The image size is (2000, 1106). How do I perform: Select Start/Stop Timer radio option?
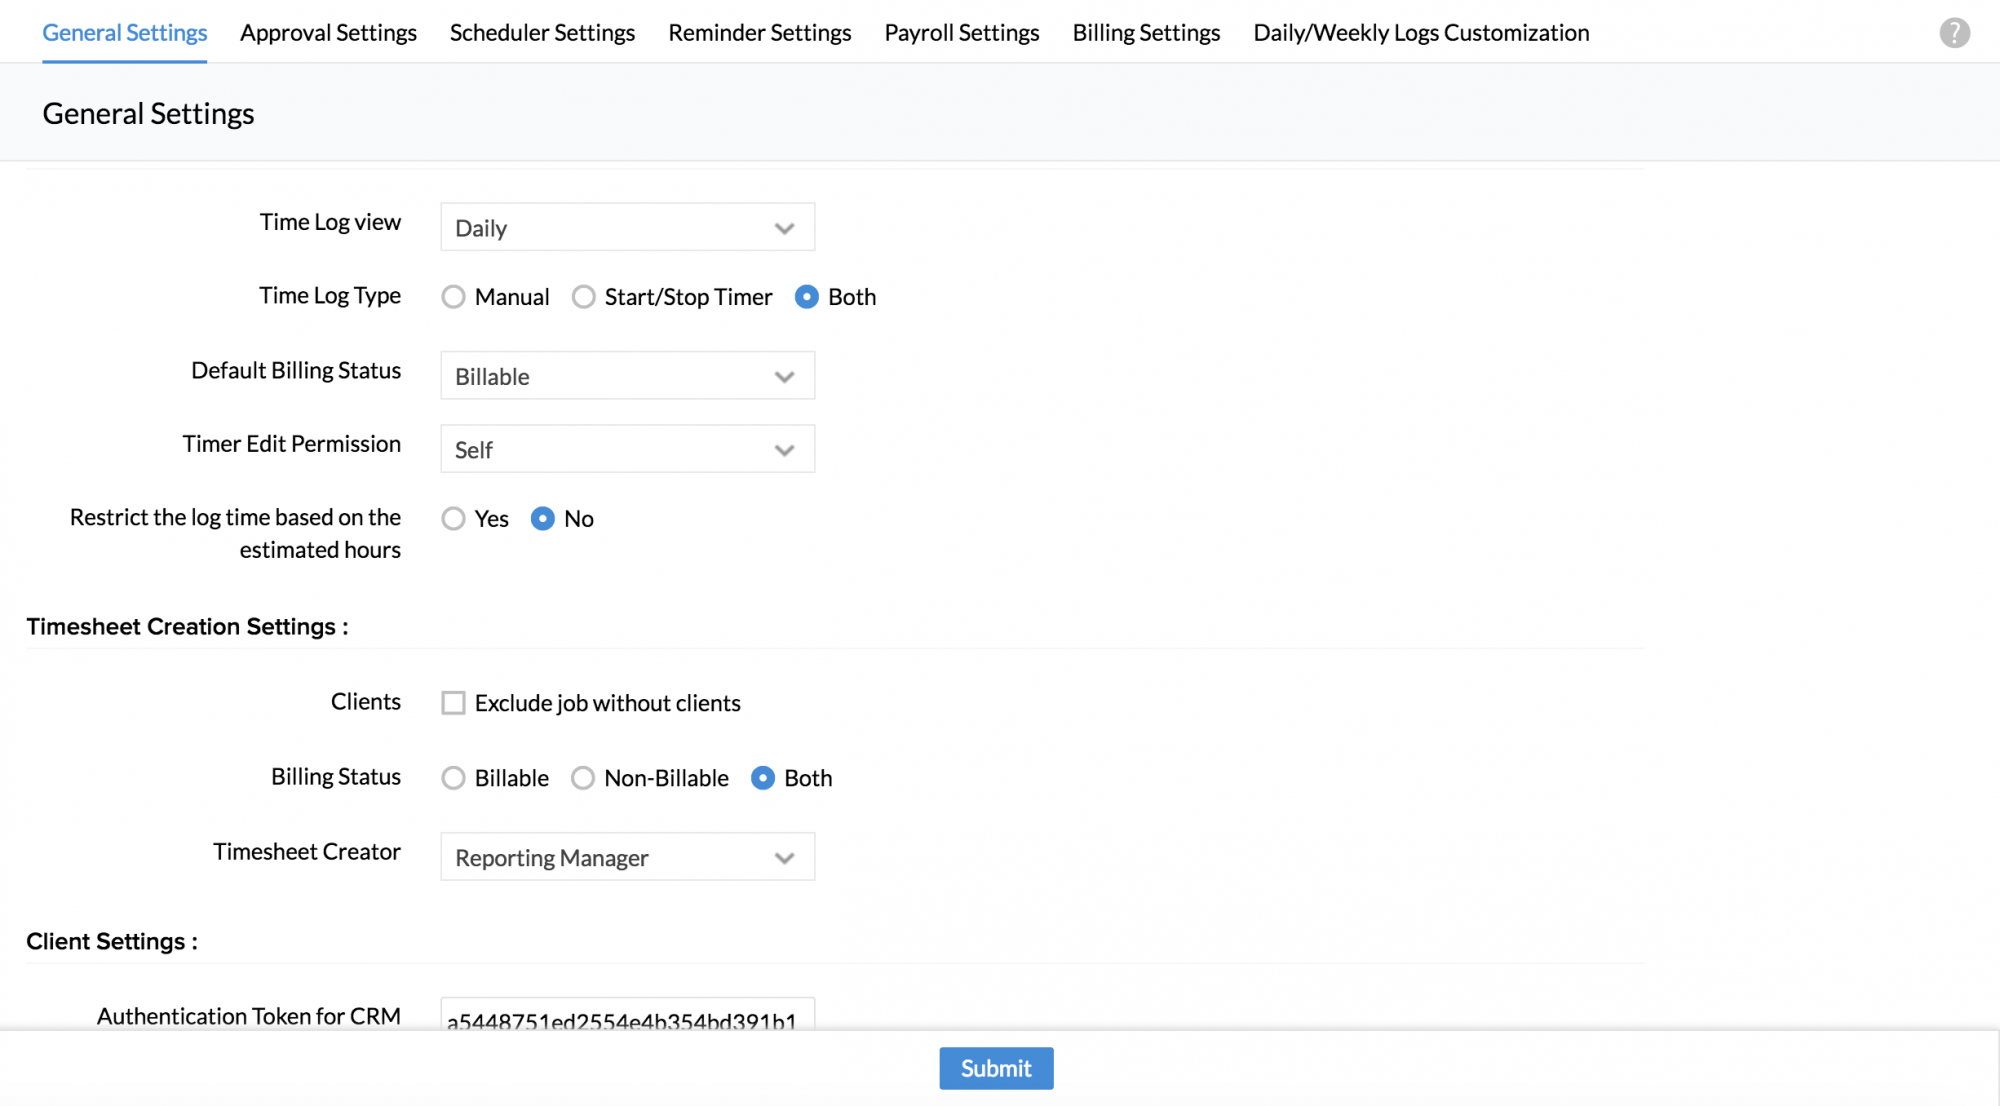tap(584, 297)
